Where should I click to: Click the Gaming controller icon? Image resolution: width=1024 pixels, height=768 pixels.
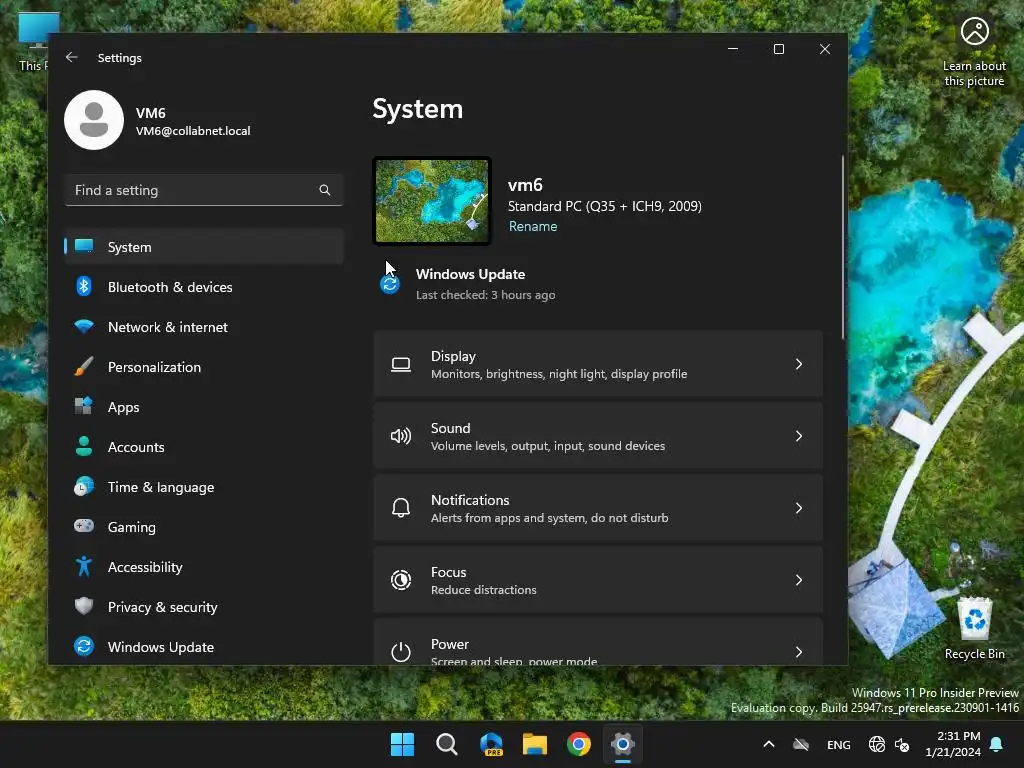84,526
